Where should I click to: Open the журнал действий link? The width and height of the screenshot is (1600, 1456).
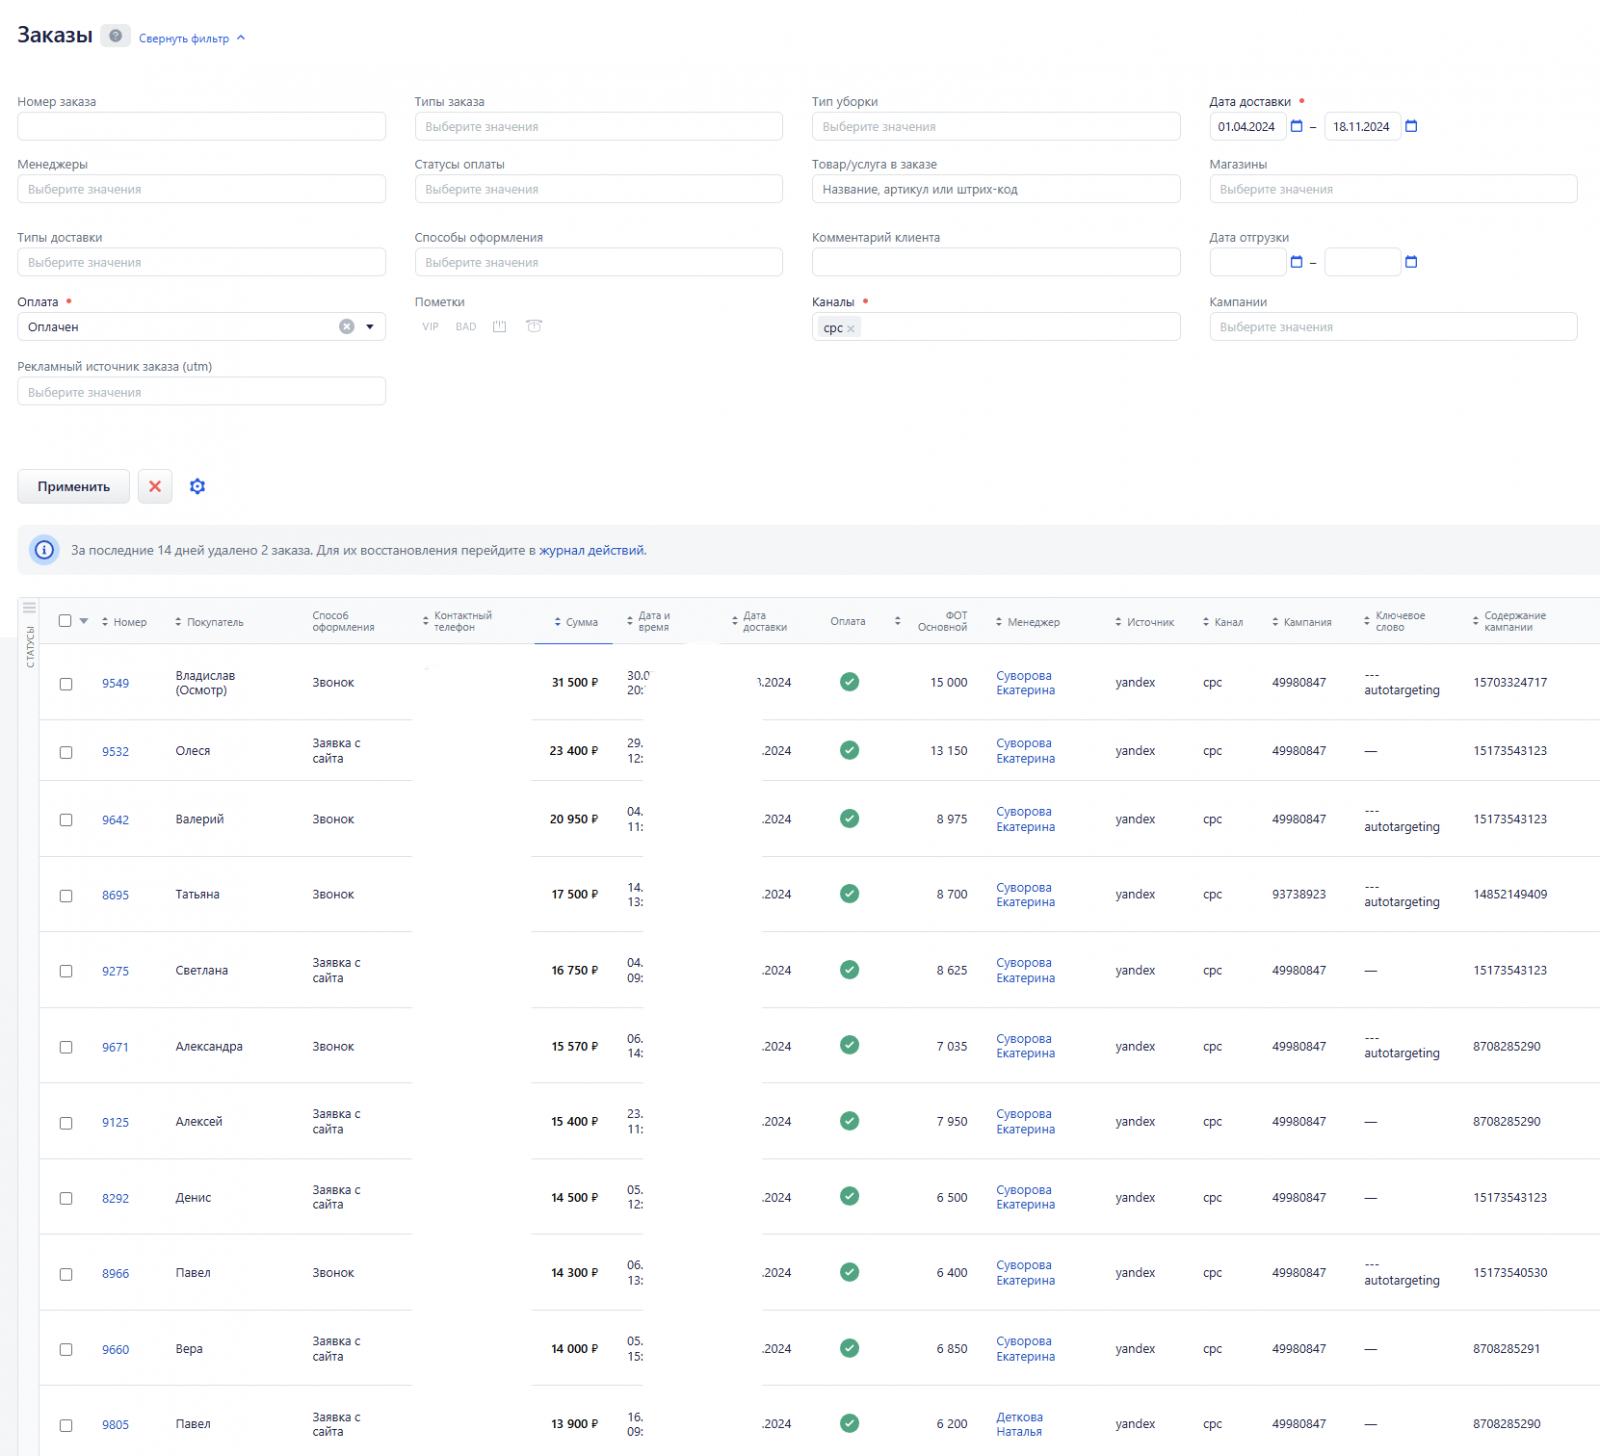click(591, 550)
